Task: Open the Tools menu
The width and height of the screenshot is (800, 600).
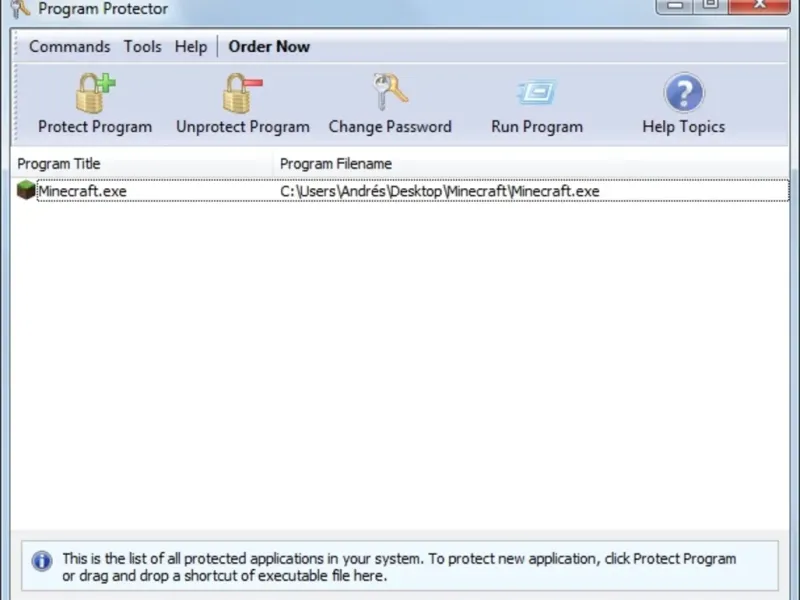Action: (142, 46)
